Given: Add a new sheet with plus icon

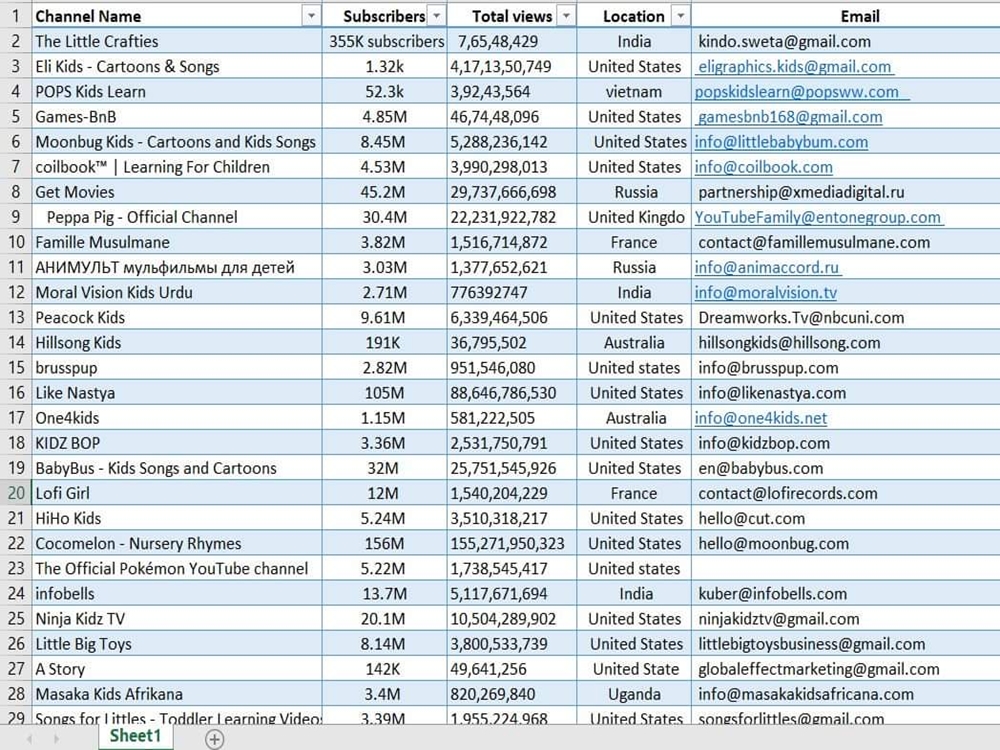Looking at the screenshot, I should [214, 739].
